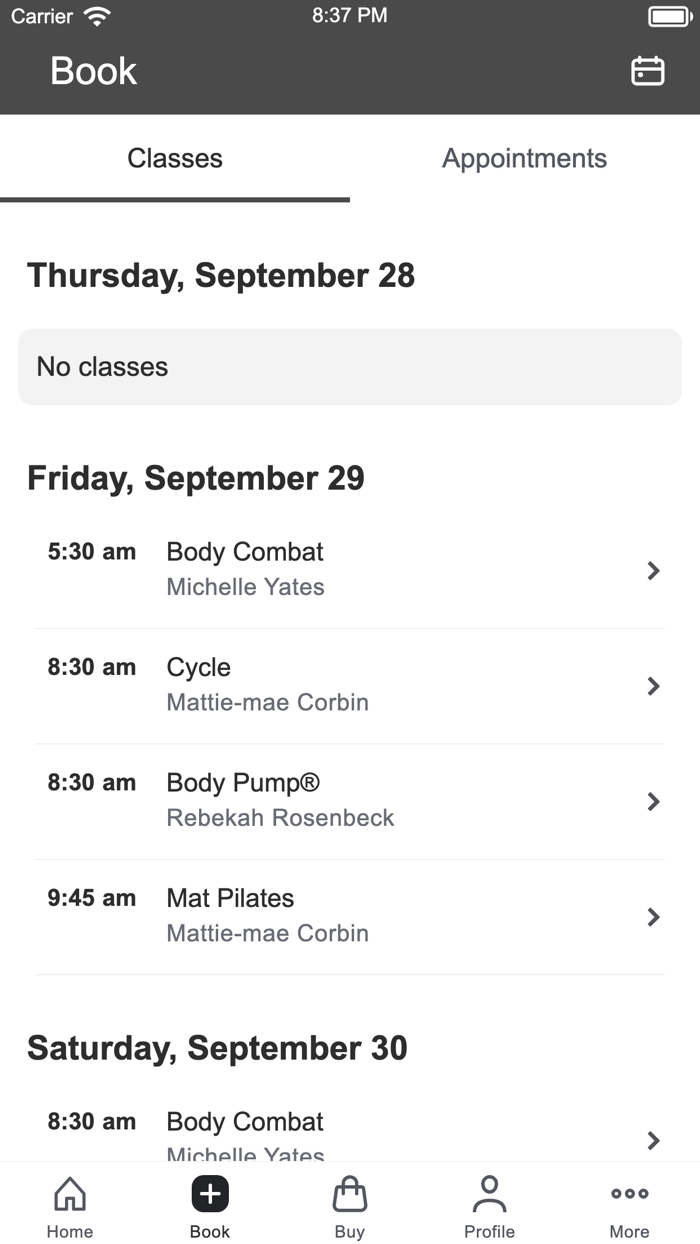This screenshot has height=1244, width=700.
Task: Tap the More ellipsis icon
Action: [629, 1193]
